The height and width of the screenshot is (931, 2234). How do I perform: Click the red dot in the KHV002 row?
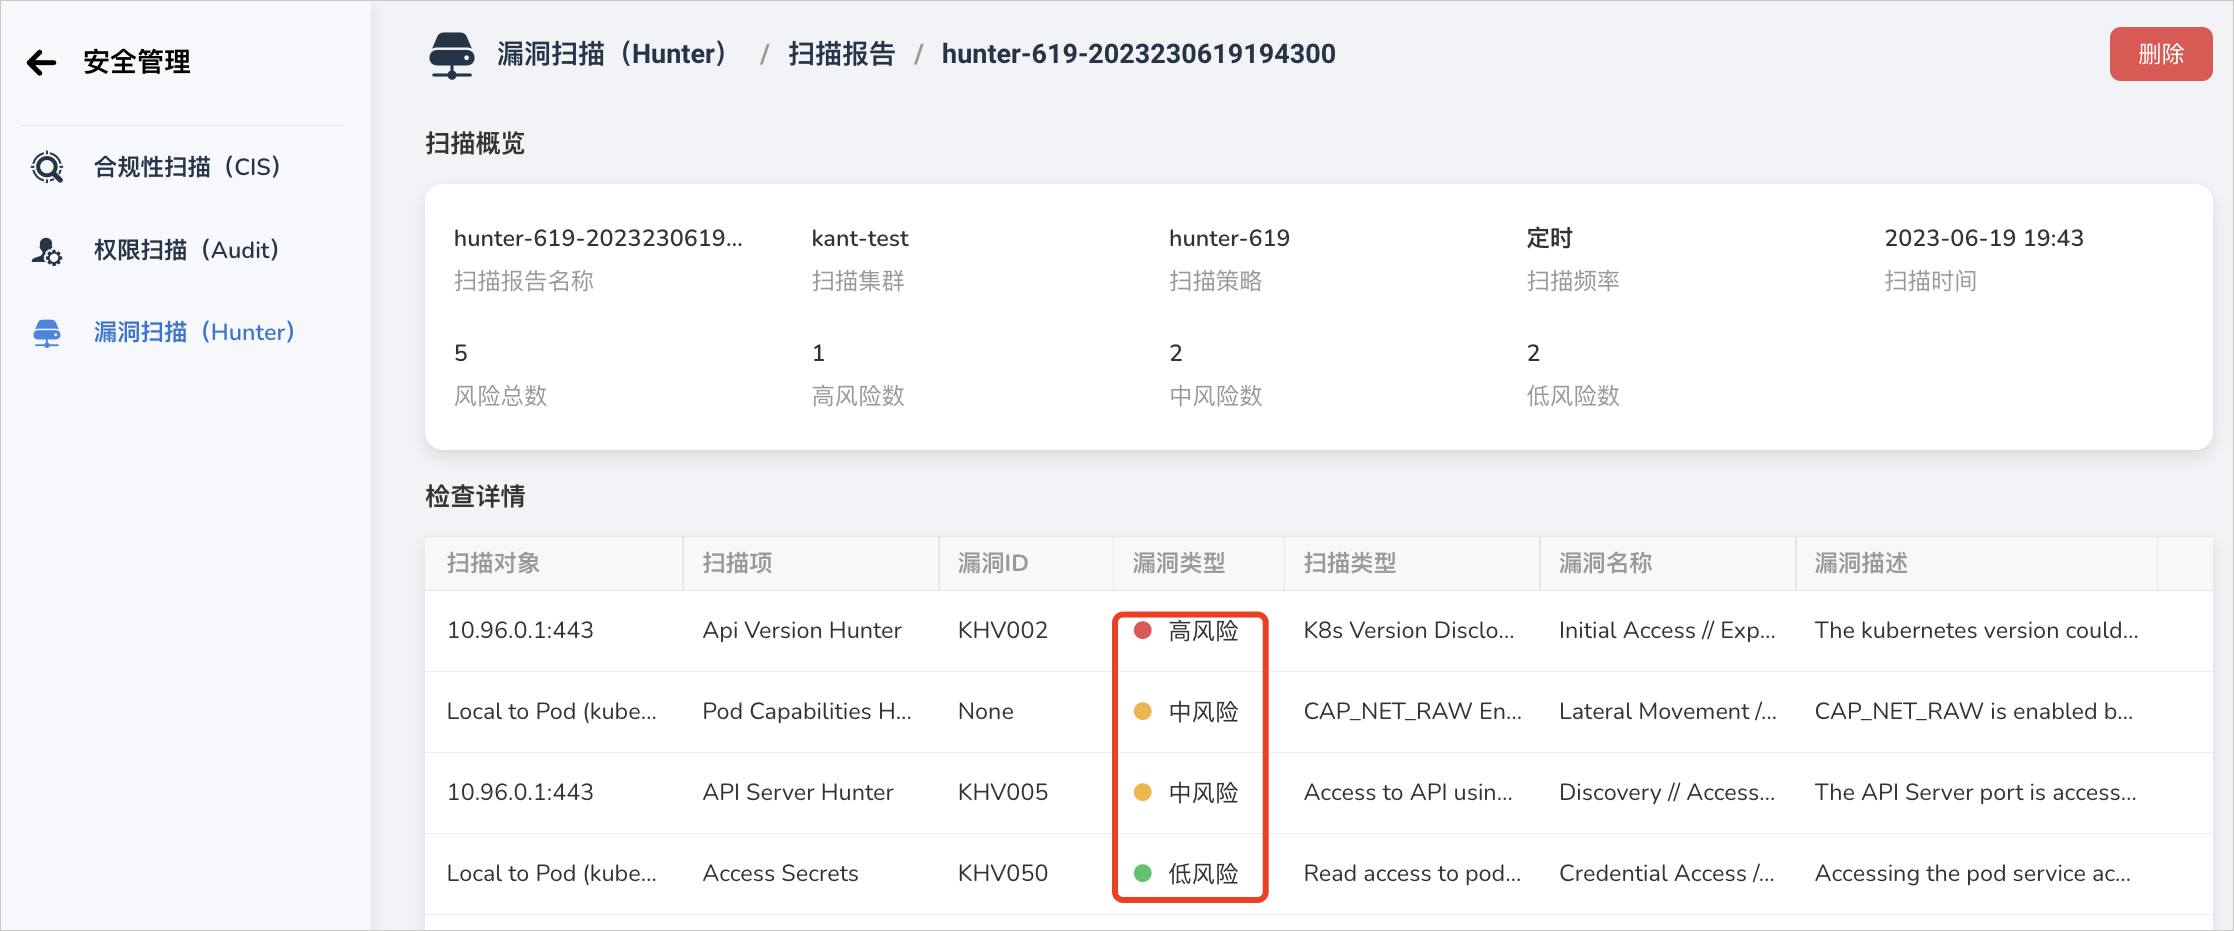(1142, 630)
